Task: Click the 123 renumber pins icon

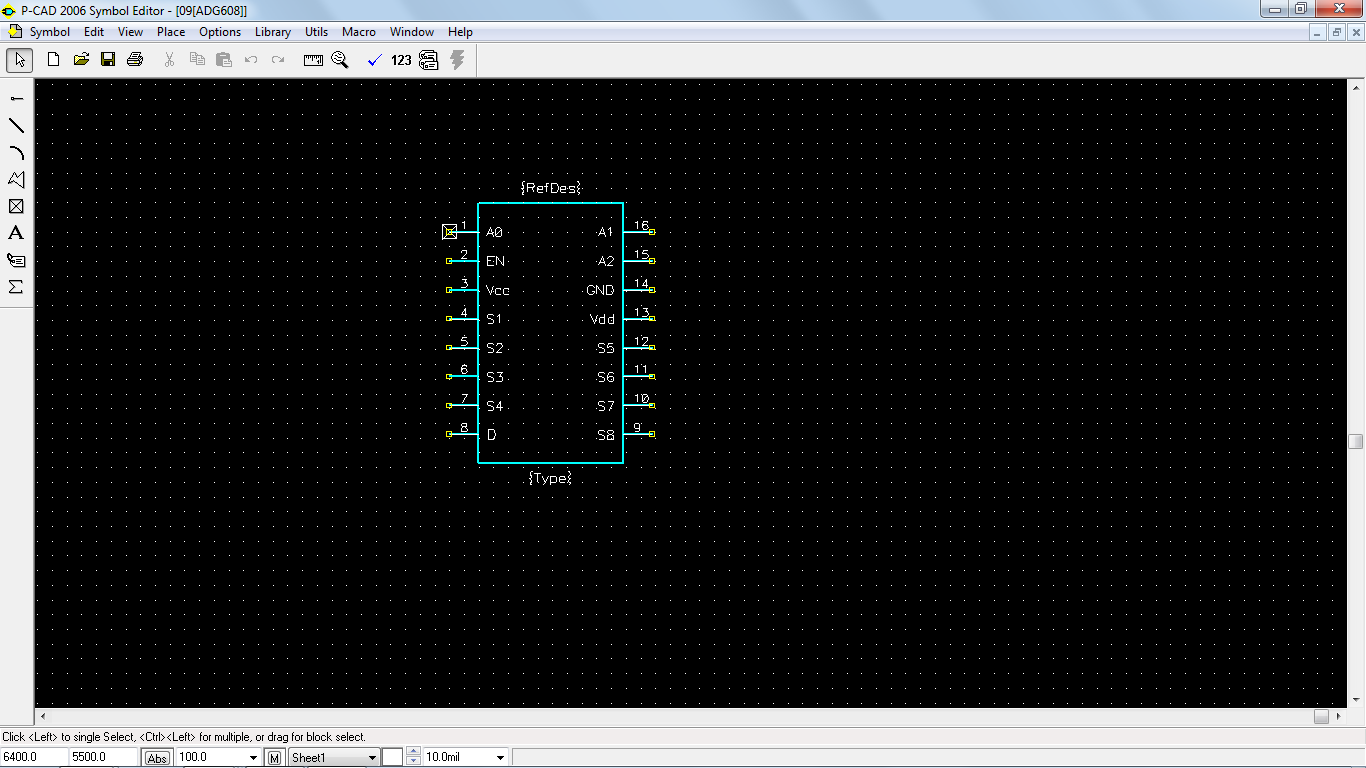Action: tap(401, 60)
